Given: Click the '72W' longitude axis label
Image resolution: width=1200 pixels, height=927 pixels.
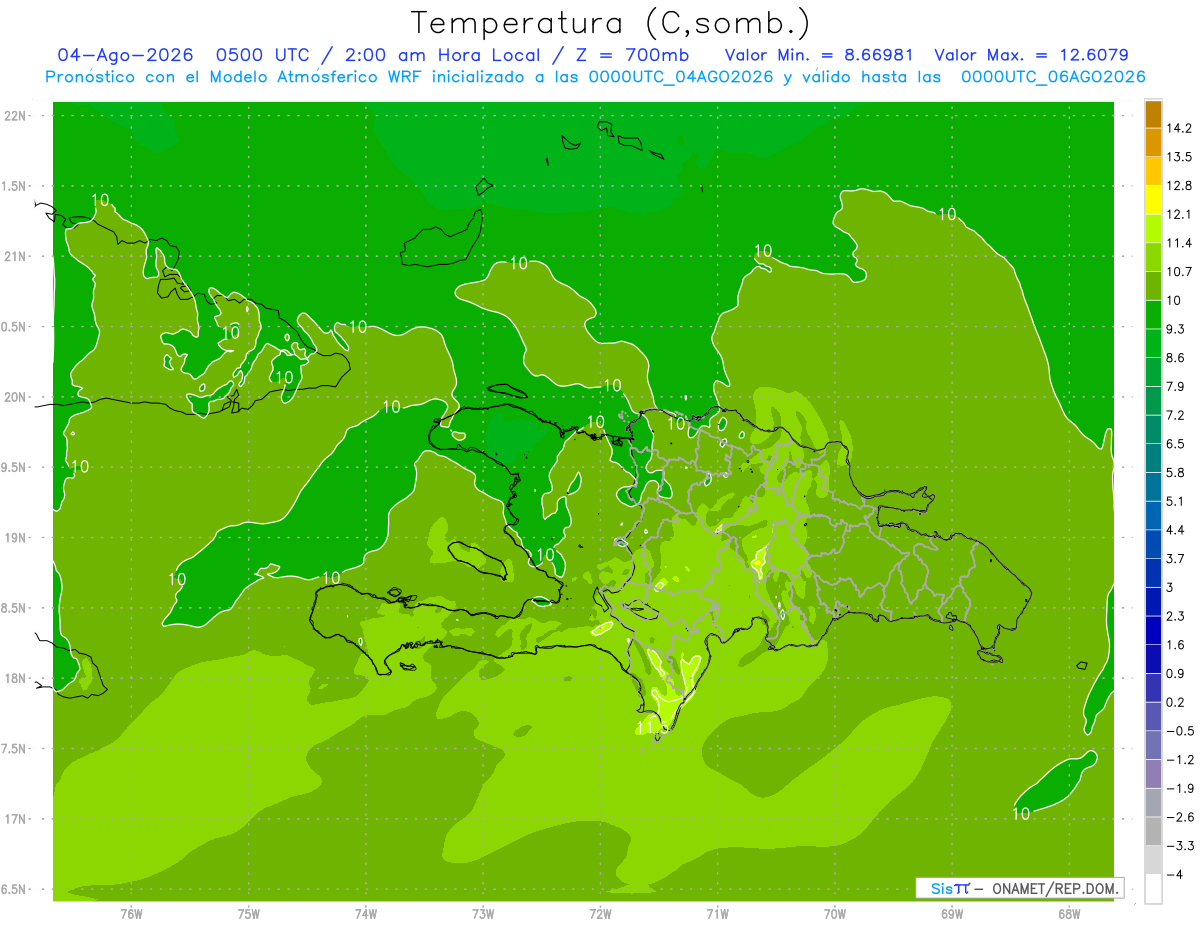Looking at the screenshot, I should tap(600, 913).
